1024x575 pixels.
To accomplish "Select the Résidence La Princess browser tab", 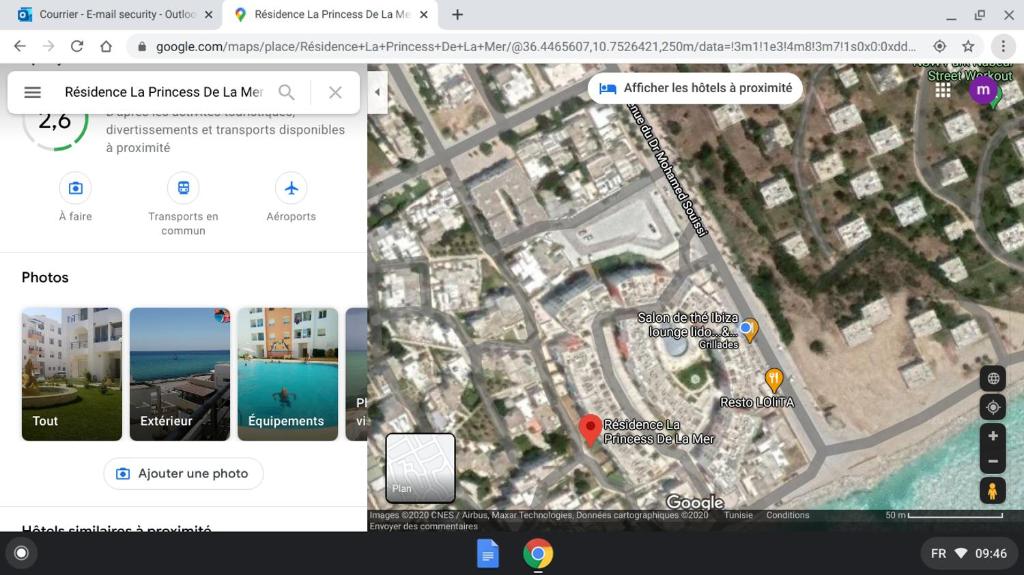I will point(330,14).
